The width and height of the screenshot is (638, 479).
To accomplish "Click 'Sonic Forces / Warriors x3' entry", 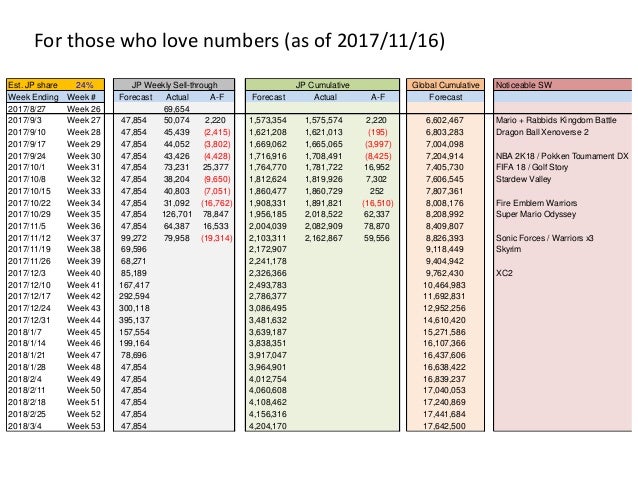I will click(x=544, y=238).
